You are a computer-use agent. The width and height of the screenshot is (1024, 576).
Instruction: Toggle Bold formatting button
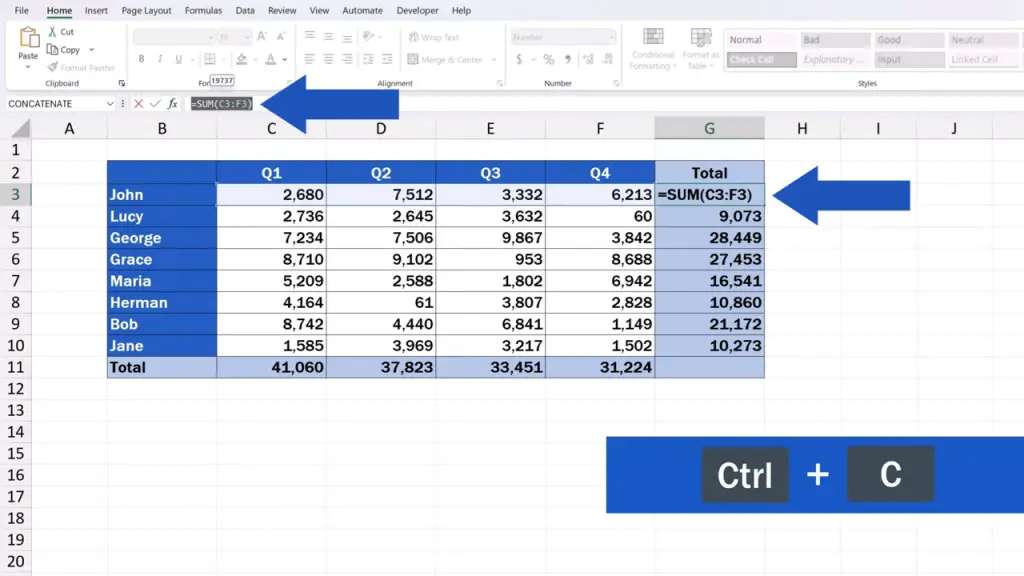(141, 59)
